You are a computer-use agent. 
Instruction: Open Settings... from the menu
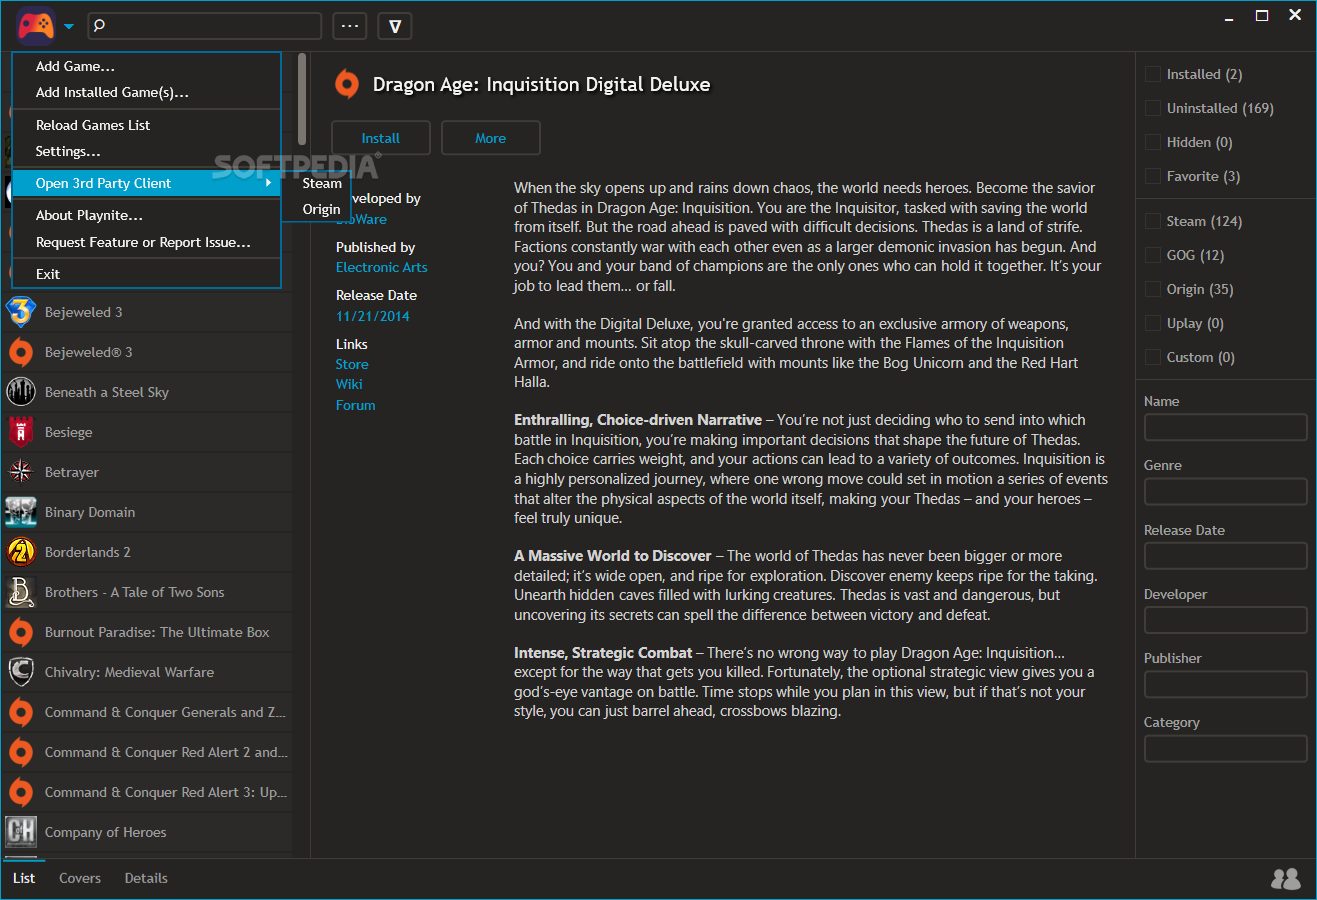(x=146, y=151)
